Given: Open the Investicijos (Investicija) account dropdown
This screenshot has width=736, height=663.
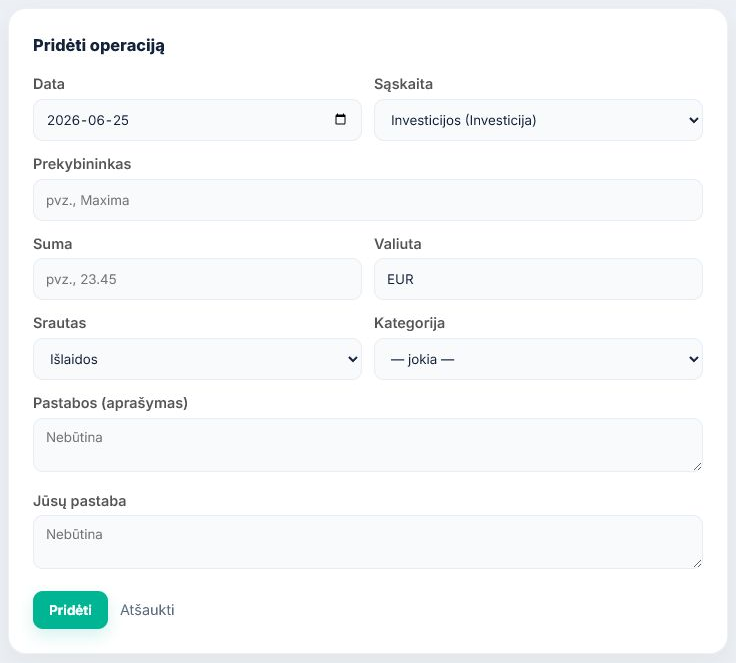Looking at the screenshot, I should (538, 120).
